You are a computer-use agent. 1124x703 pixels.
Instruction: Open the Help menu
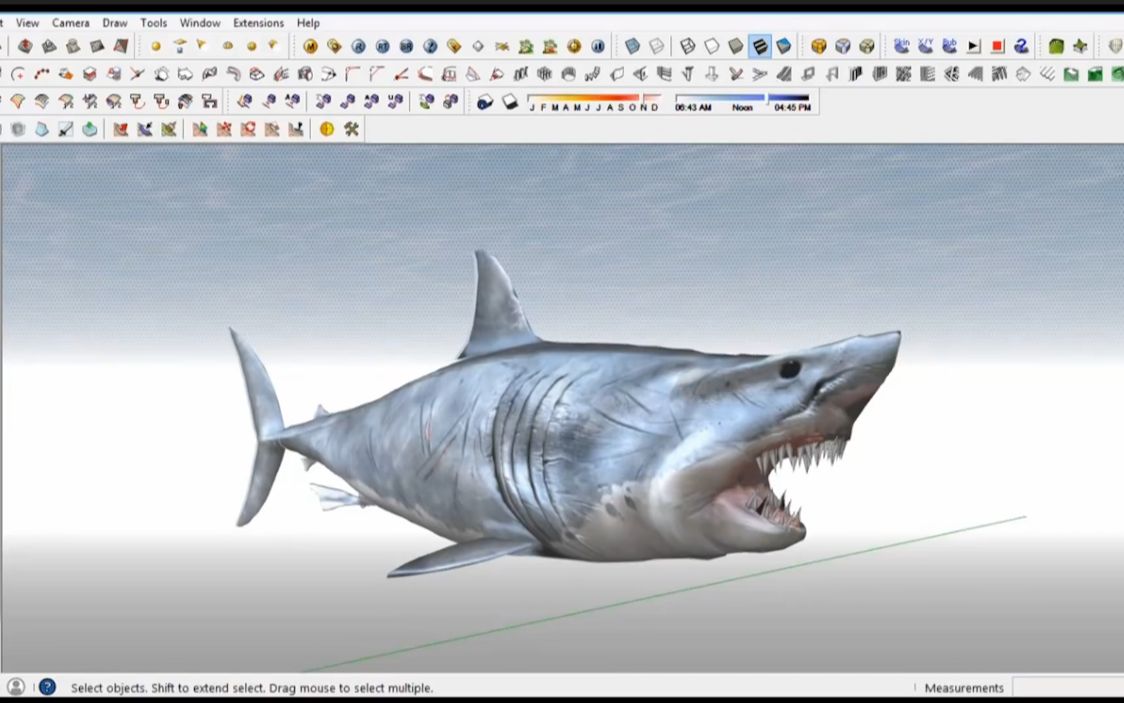308,23
